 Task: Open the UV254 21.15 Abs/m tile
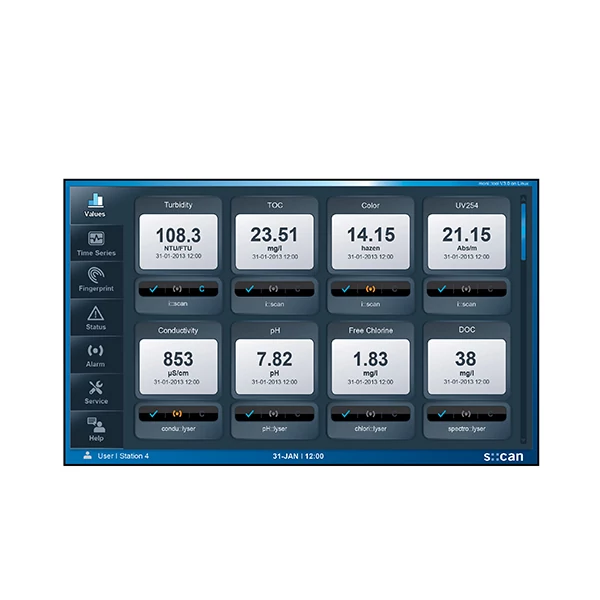click(x=466, y=242)
